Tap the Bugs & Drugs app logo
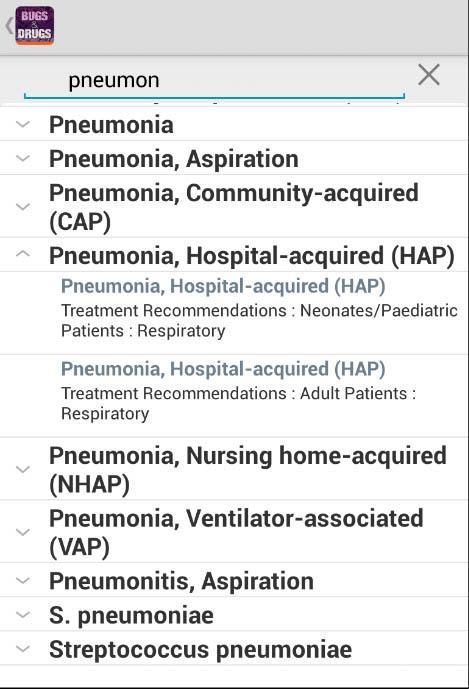Viewport: 469px width, 689px height. pos(35,25)
